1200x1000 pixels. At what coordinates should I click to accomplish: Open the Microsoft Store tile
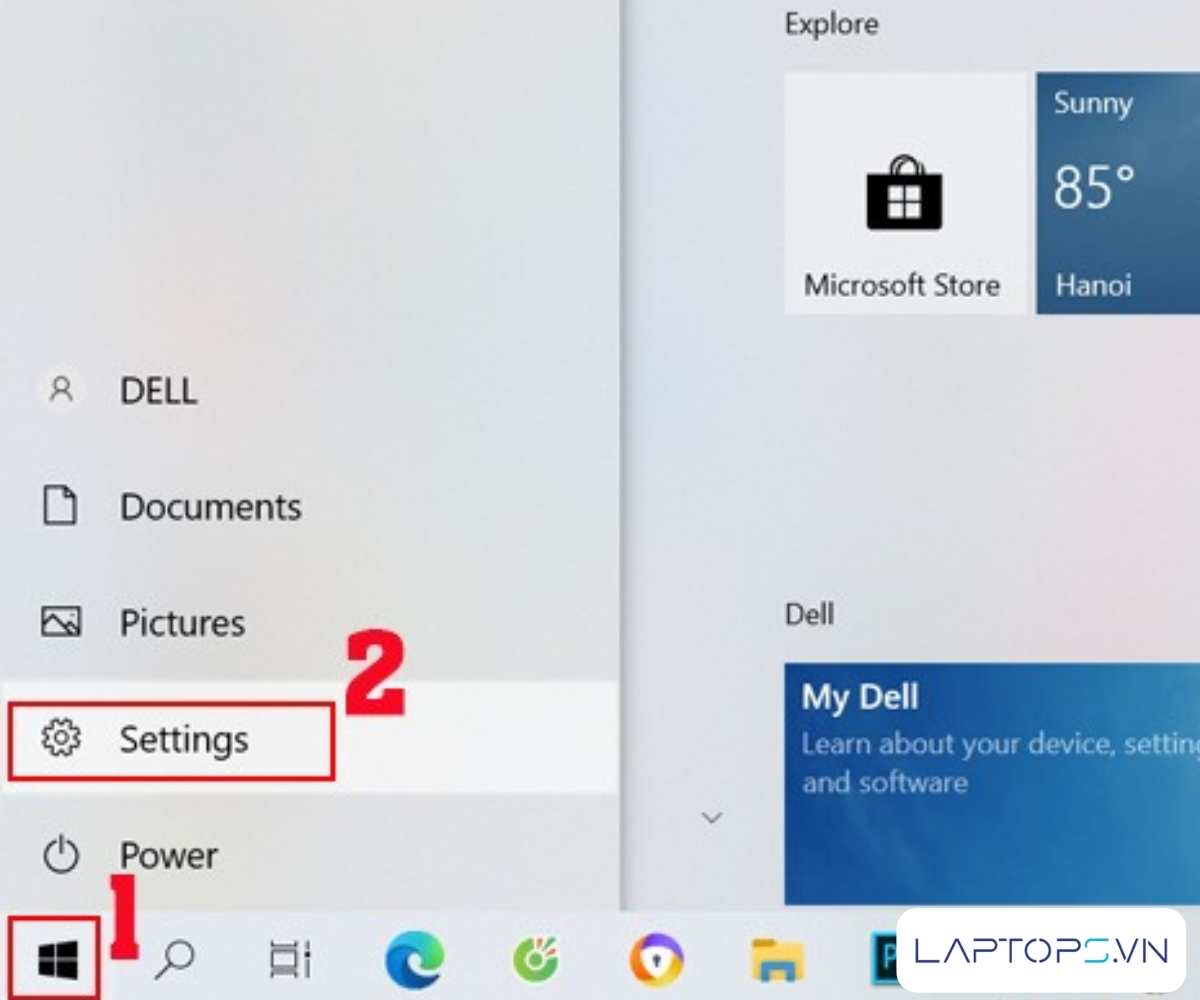tap(904, 193)
